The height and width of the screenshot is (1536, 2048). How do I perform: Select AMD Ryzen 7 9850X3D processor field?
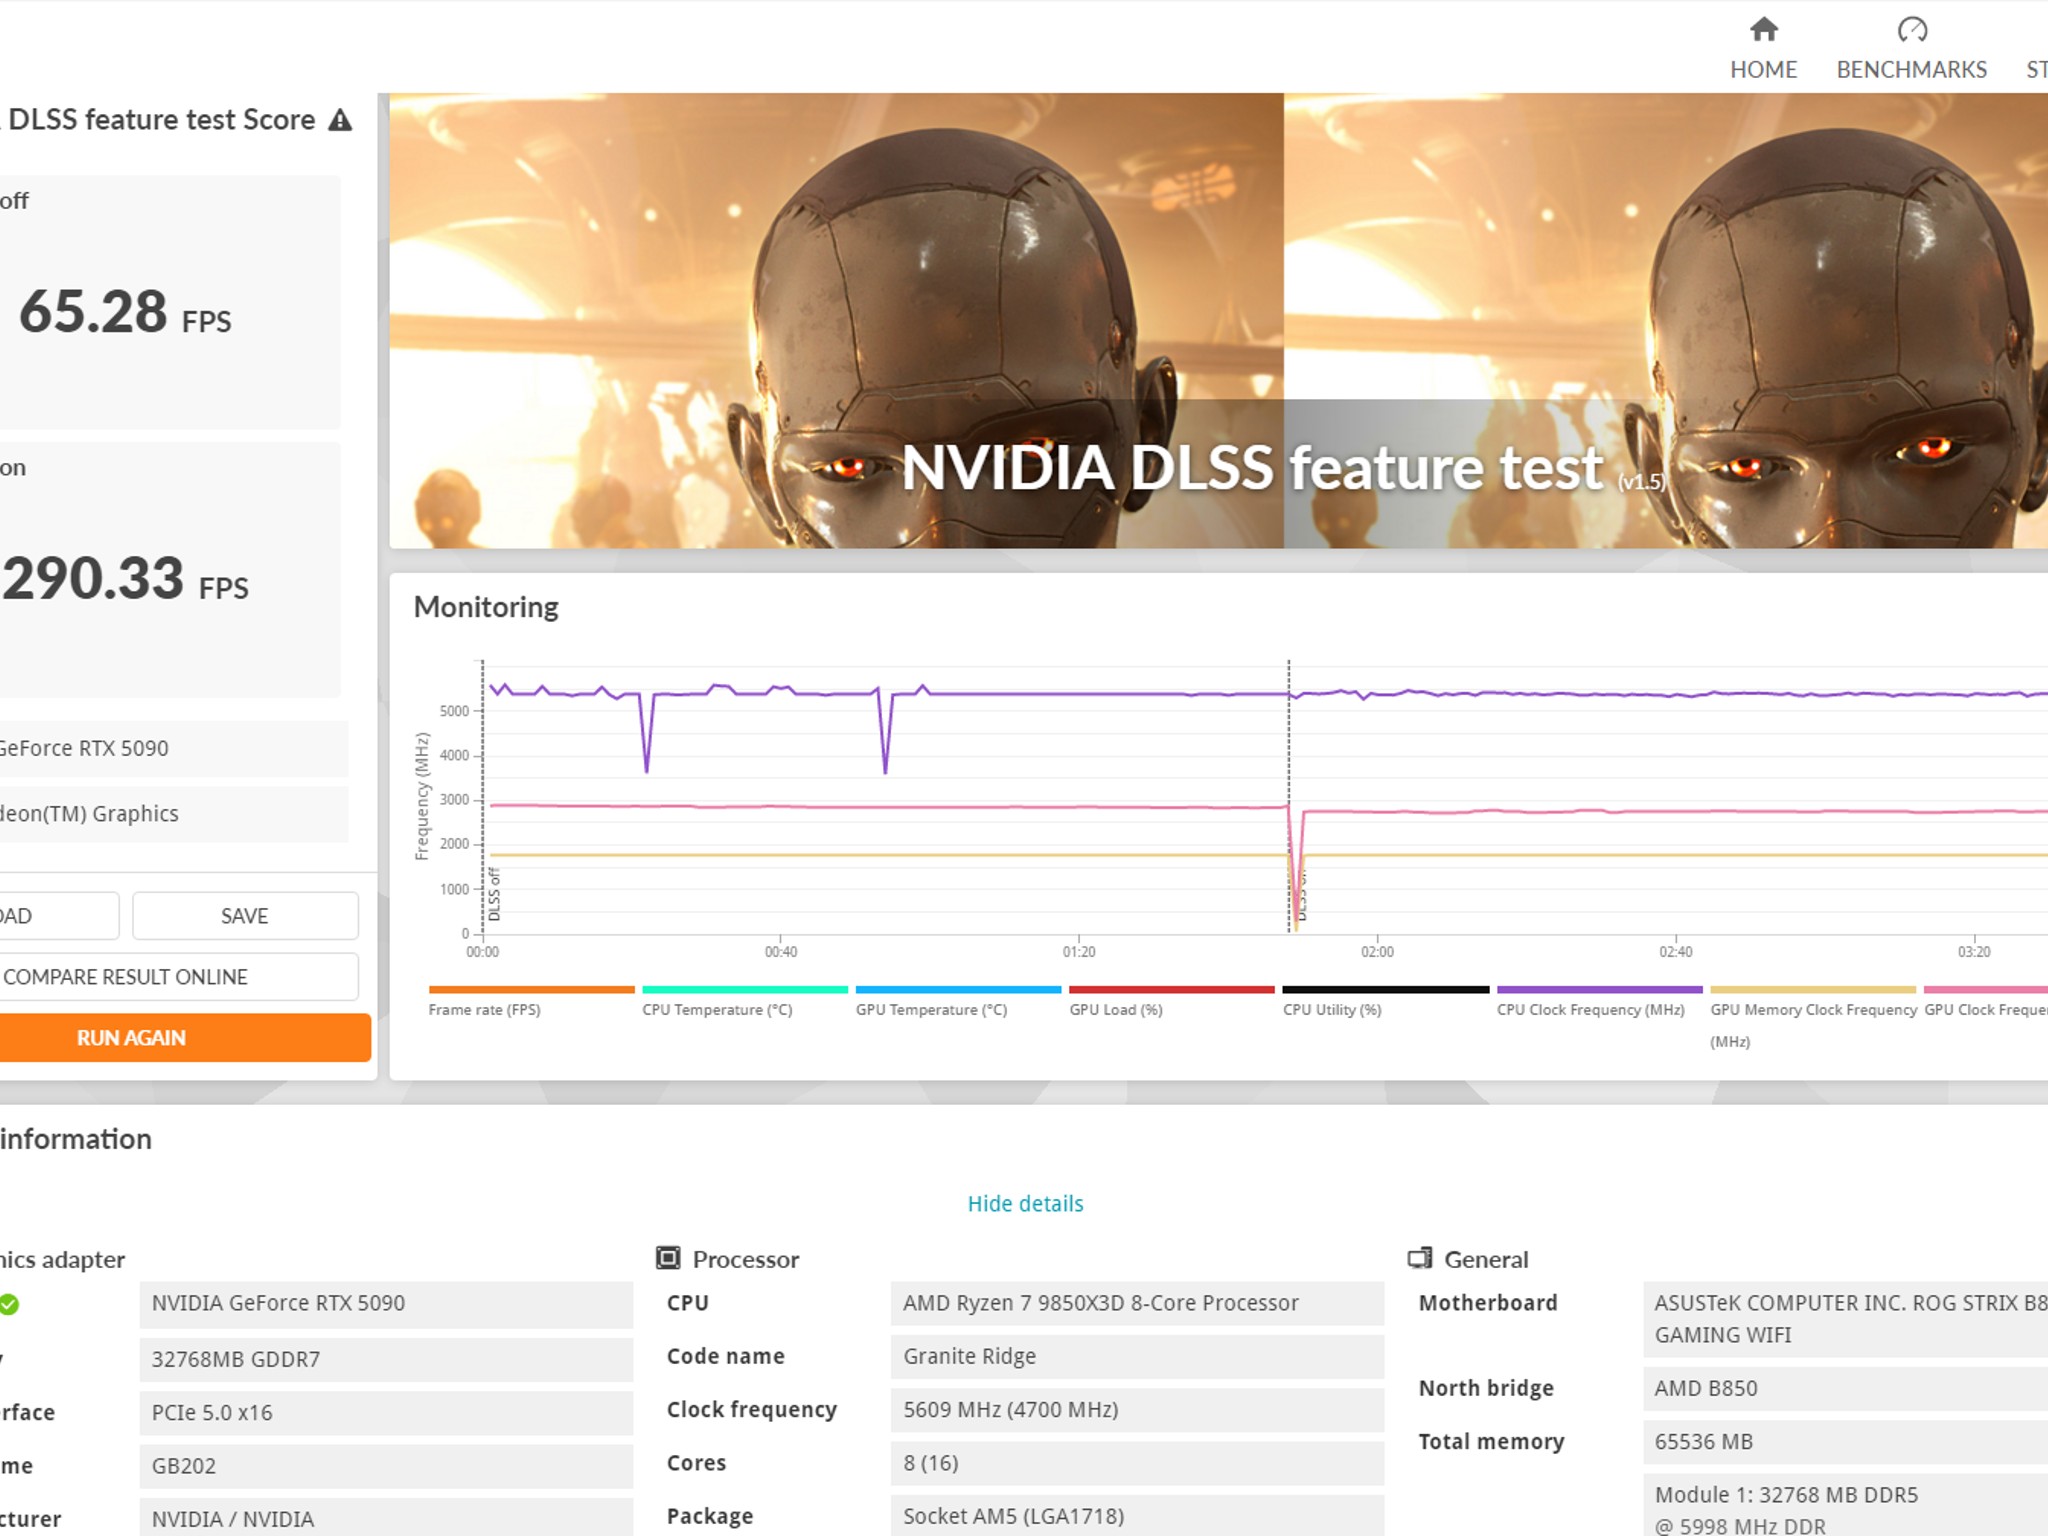1137,1303
